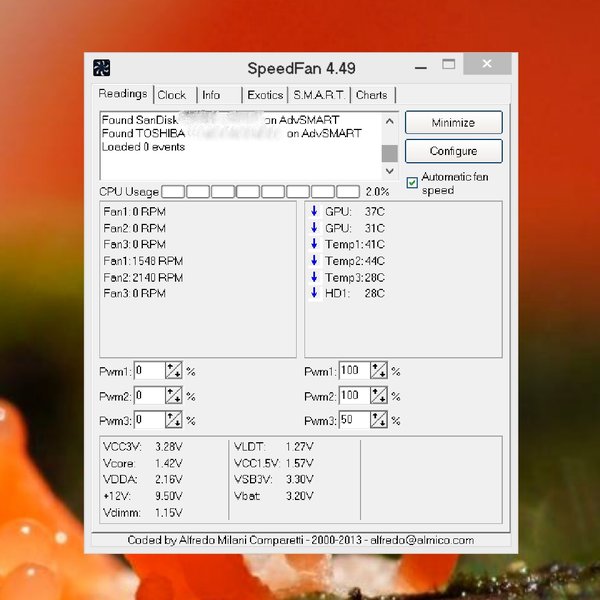600x600 pixels.
Task: Click the alfredo@almico.com status bar text
Action: (422, 540)
